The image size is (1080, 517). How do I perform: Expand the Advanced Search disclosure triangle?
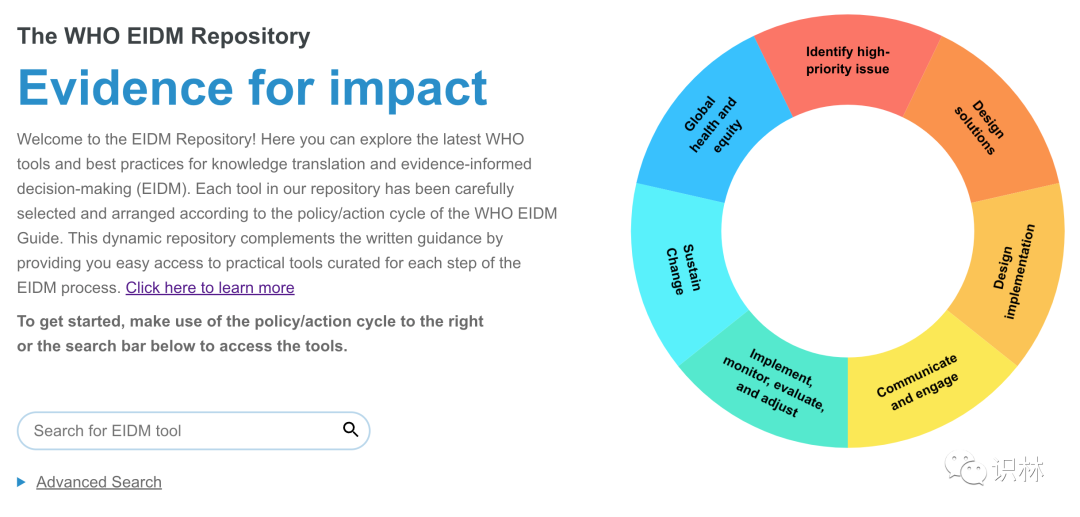point(22,483)
